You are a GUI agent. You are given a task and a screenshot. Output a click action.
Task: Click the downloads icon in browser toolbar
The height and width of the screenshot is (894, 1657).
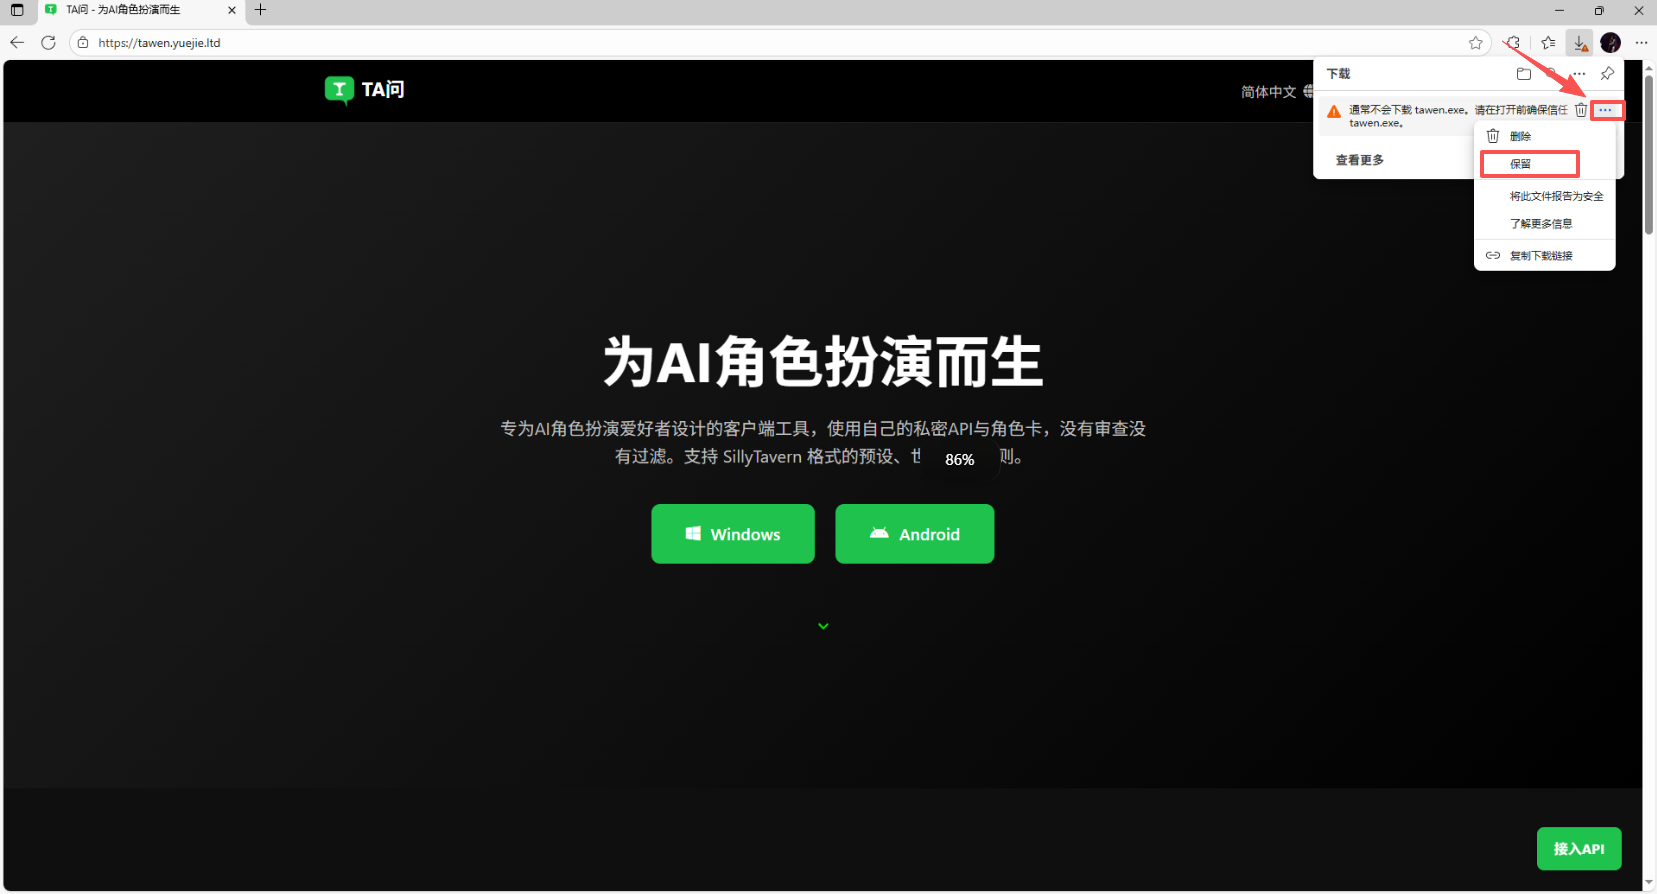click(x=1580, y=43)
